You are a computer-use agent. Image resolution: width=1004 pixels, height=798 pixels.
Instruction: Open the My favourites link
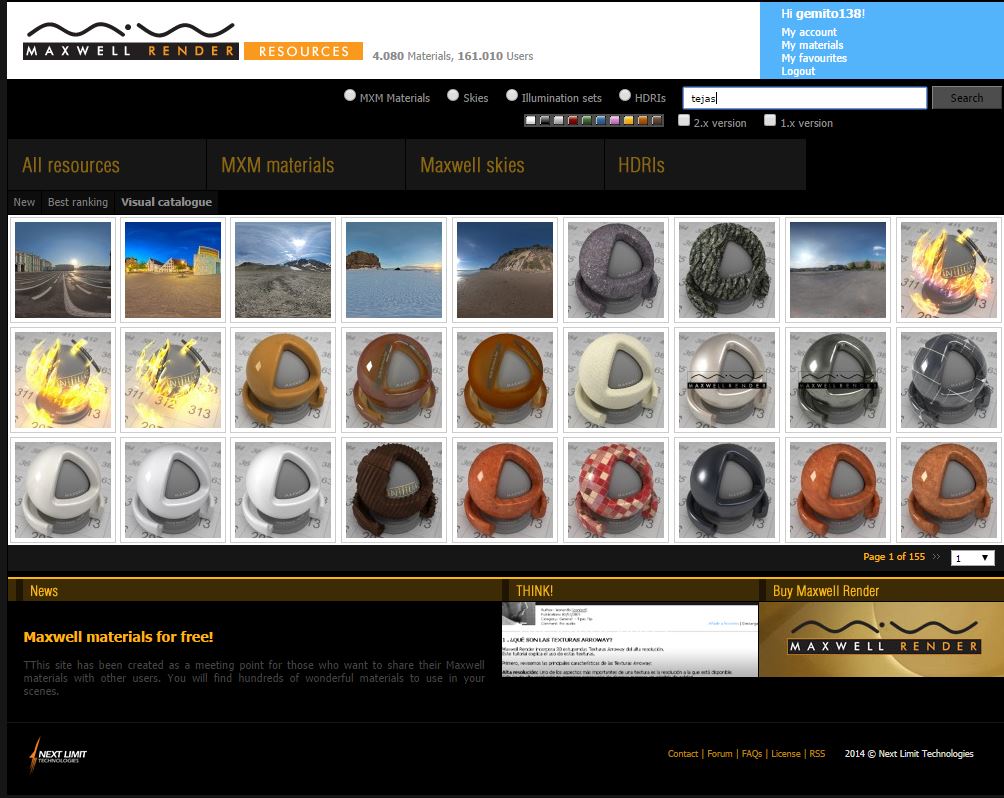pos(814,58)
